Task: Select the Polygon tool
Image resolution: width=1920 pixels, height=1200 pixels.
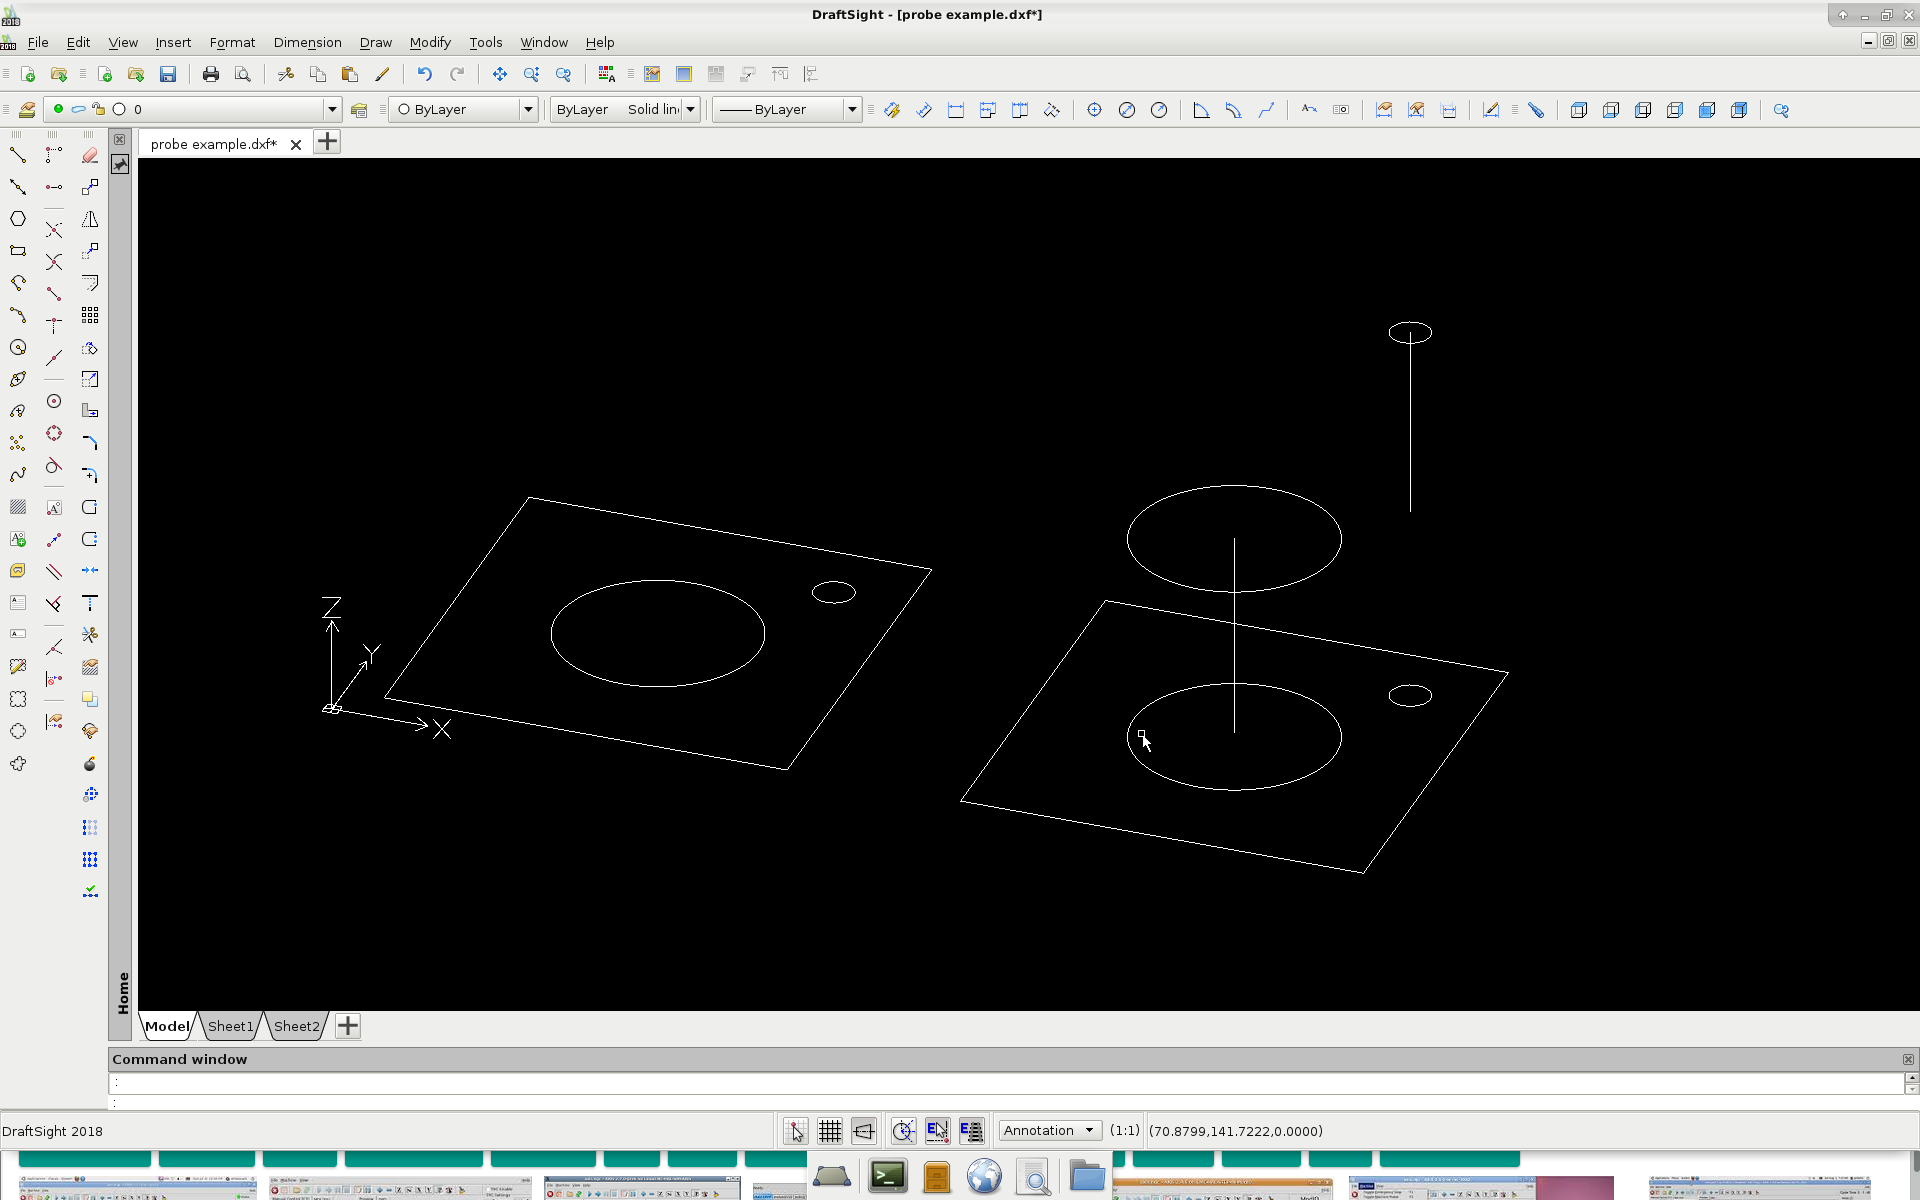Action: 18,219
